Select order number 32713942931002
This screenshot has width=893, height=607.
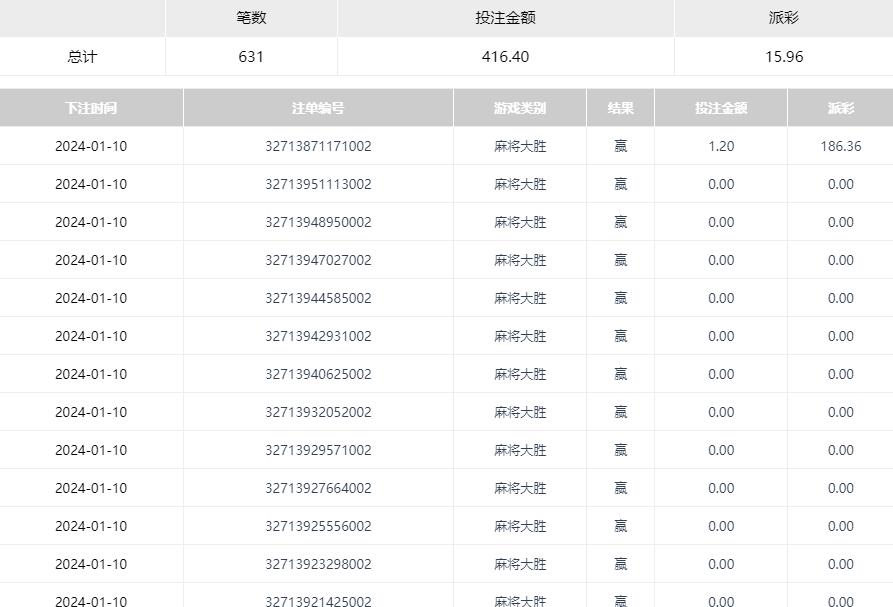coord(318,337)
